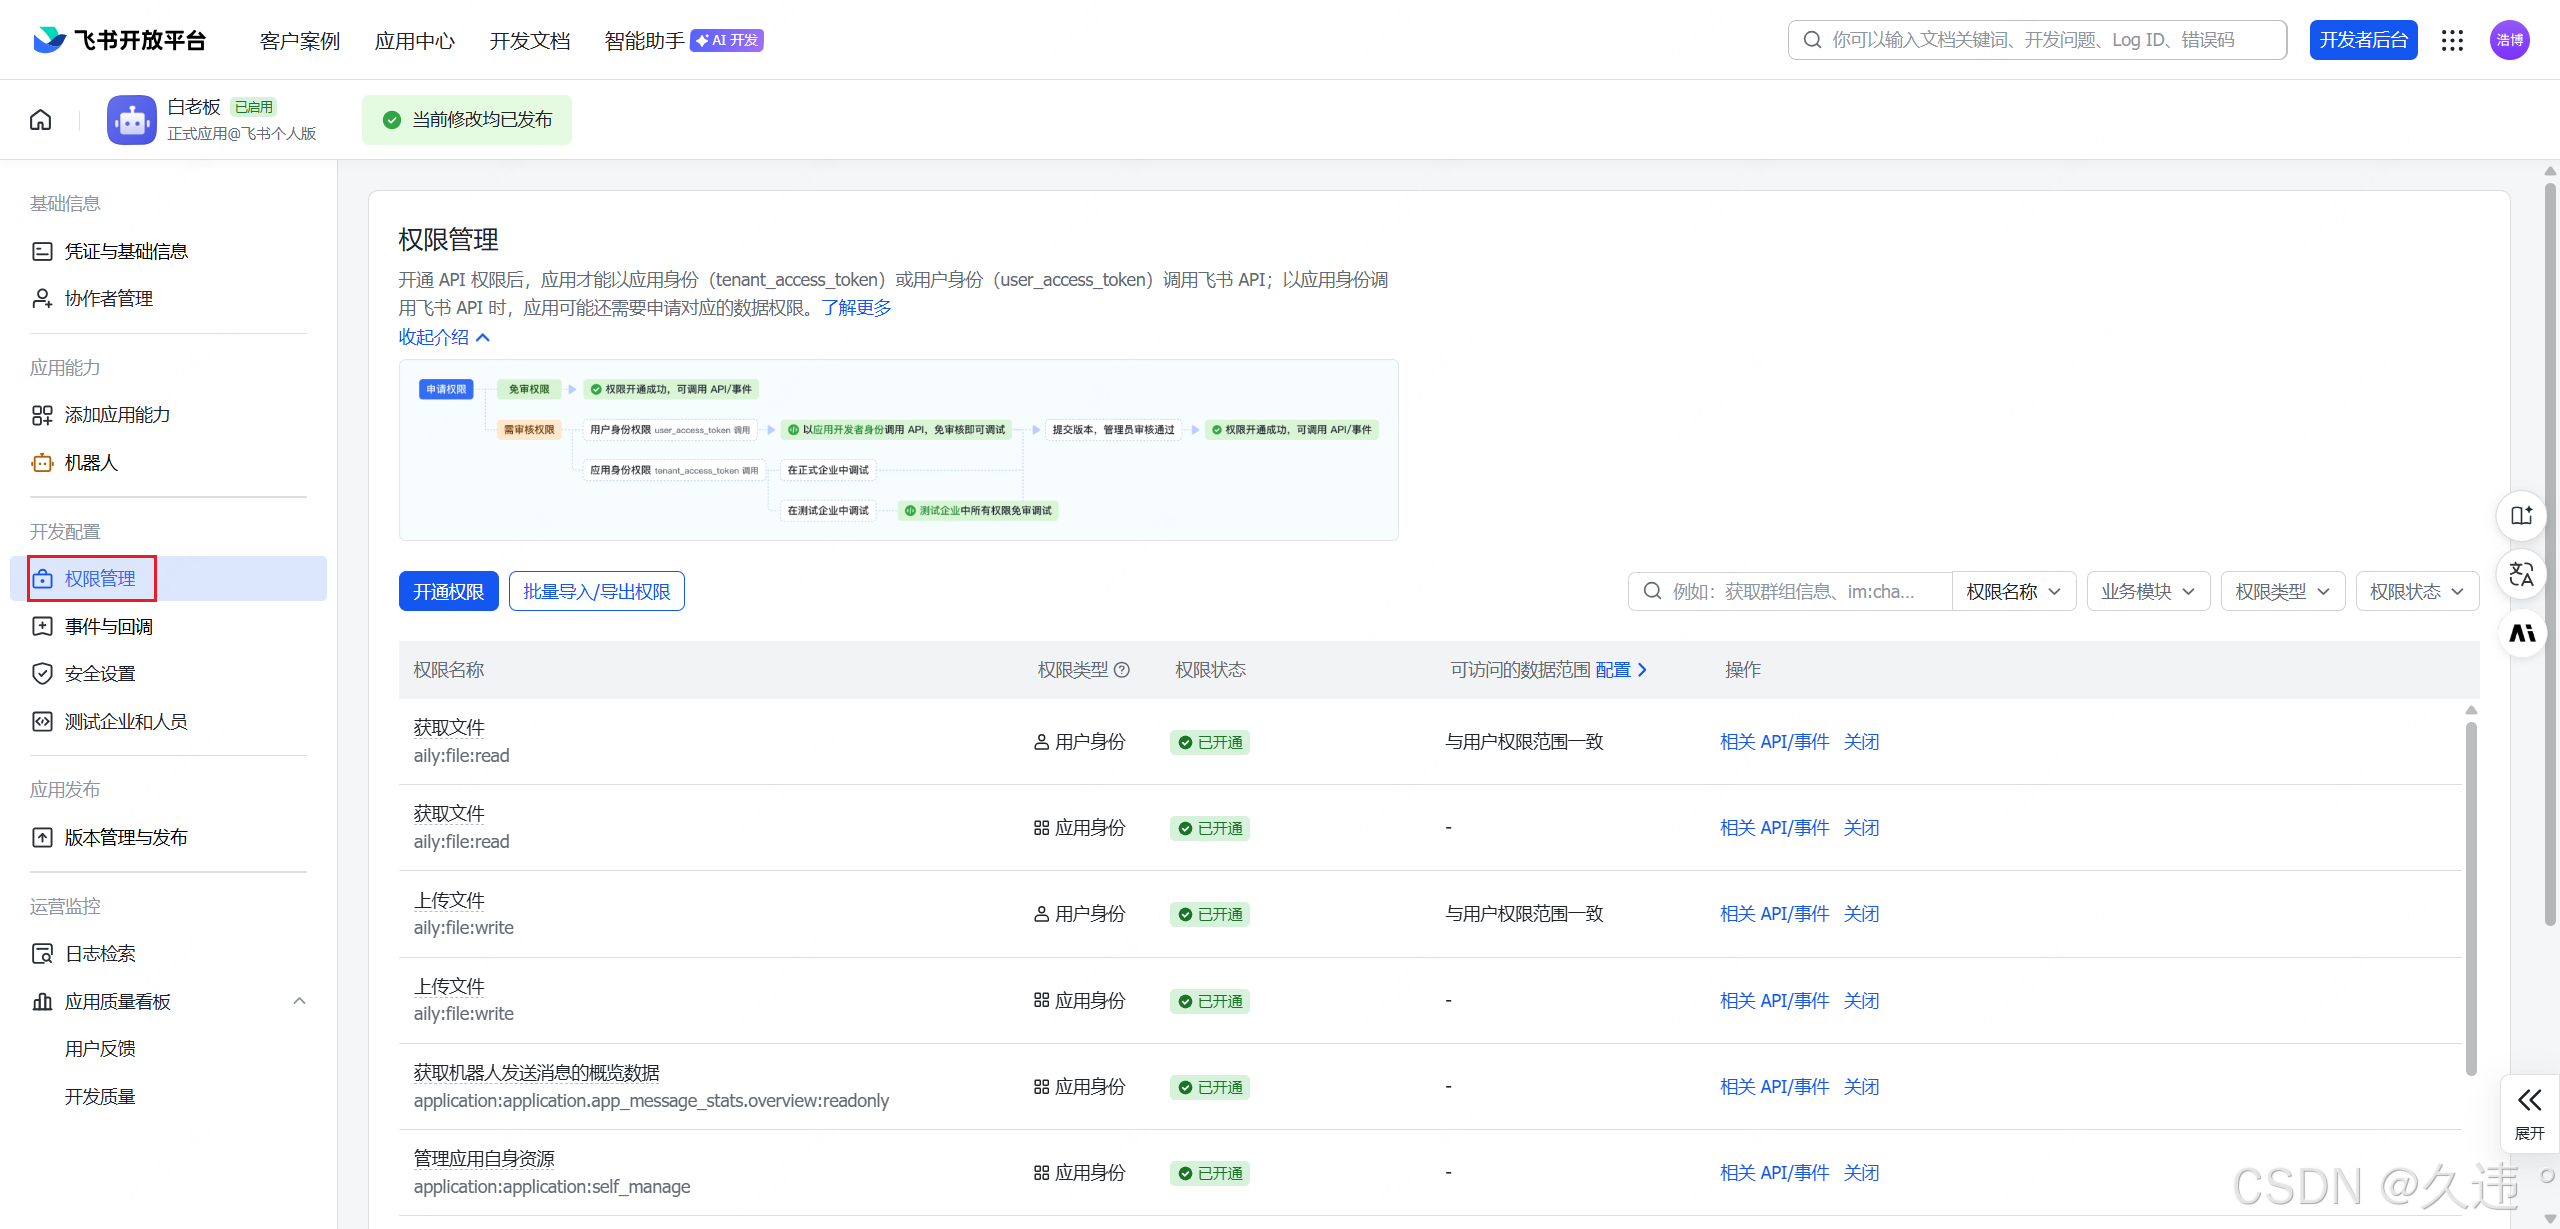Click the help icon beside 权限类型 header
Image resolution: width=2560 pixels, height=1229 pixels.
coord(1122,670)
